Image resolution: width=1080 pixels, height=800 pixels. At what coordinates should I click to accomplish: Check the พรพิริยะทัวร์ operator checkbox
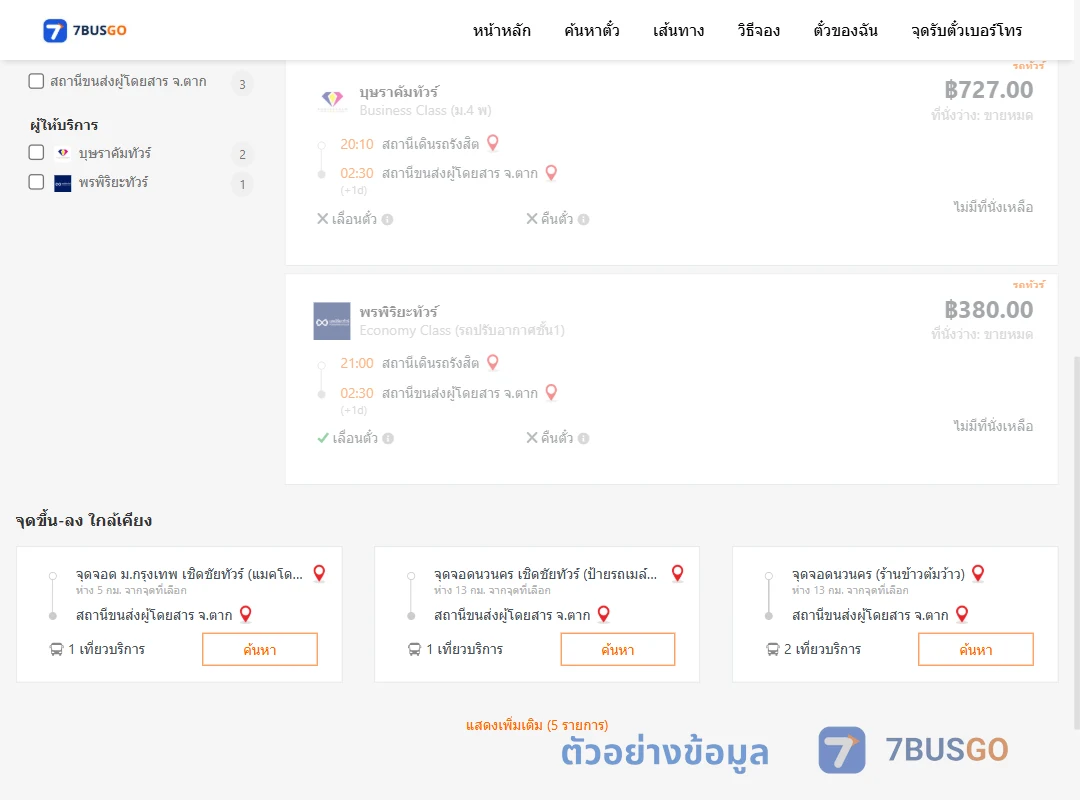36,182
